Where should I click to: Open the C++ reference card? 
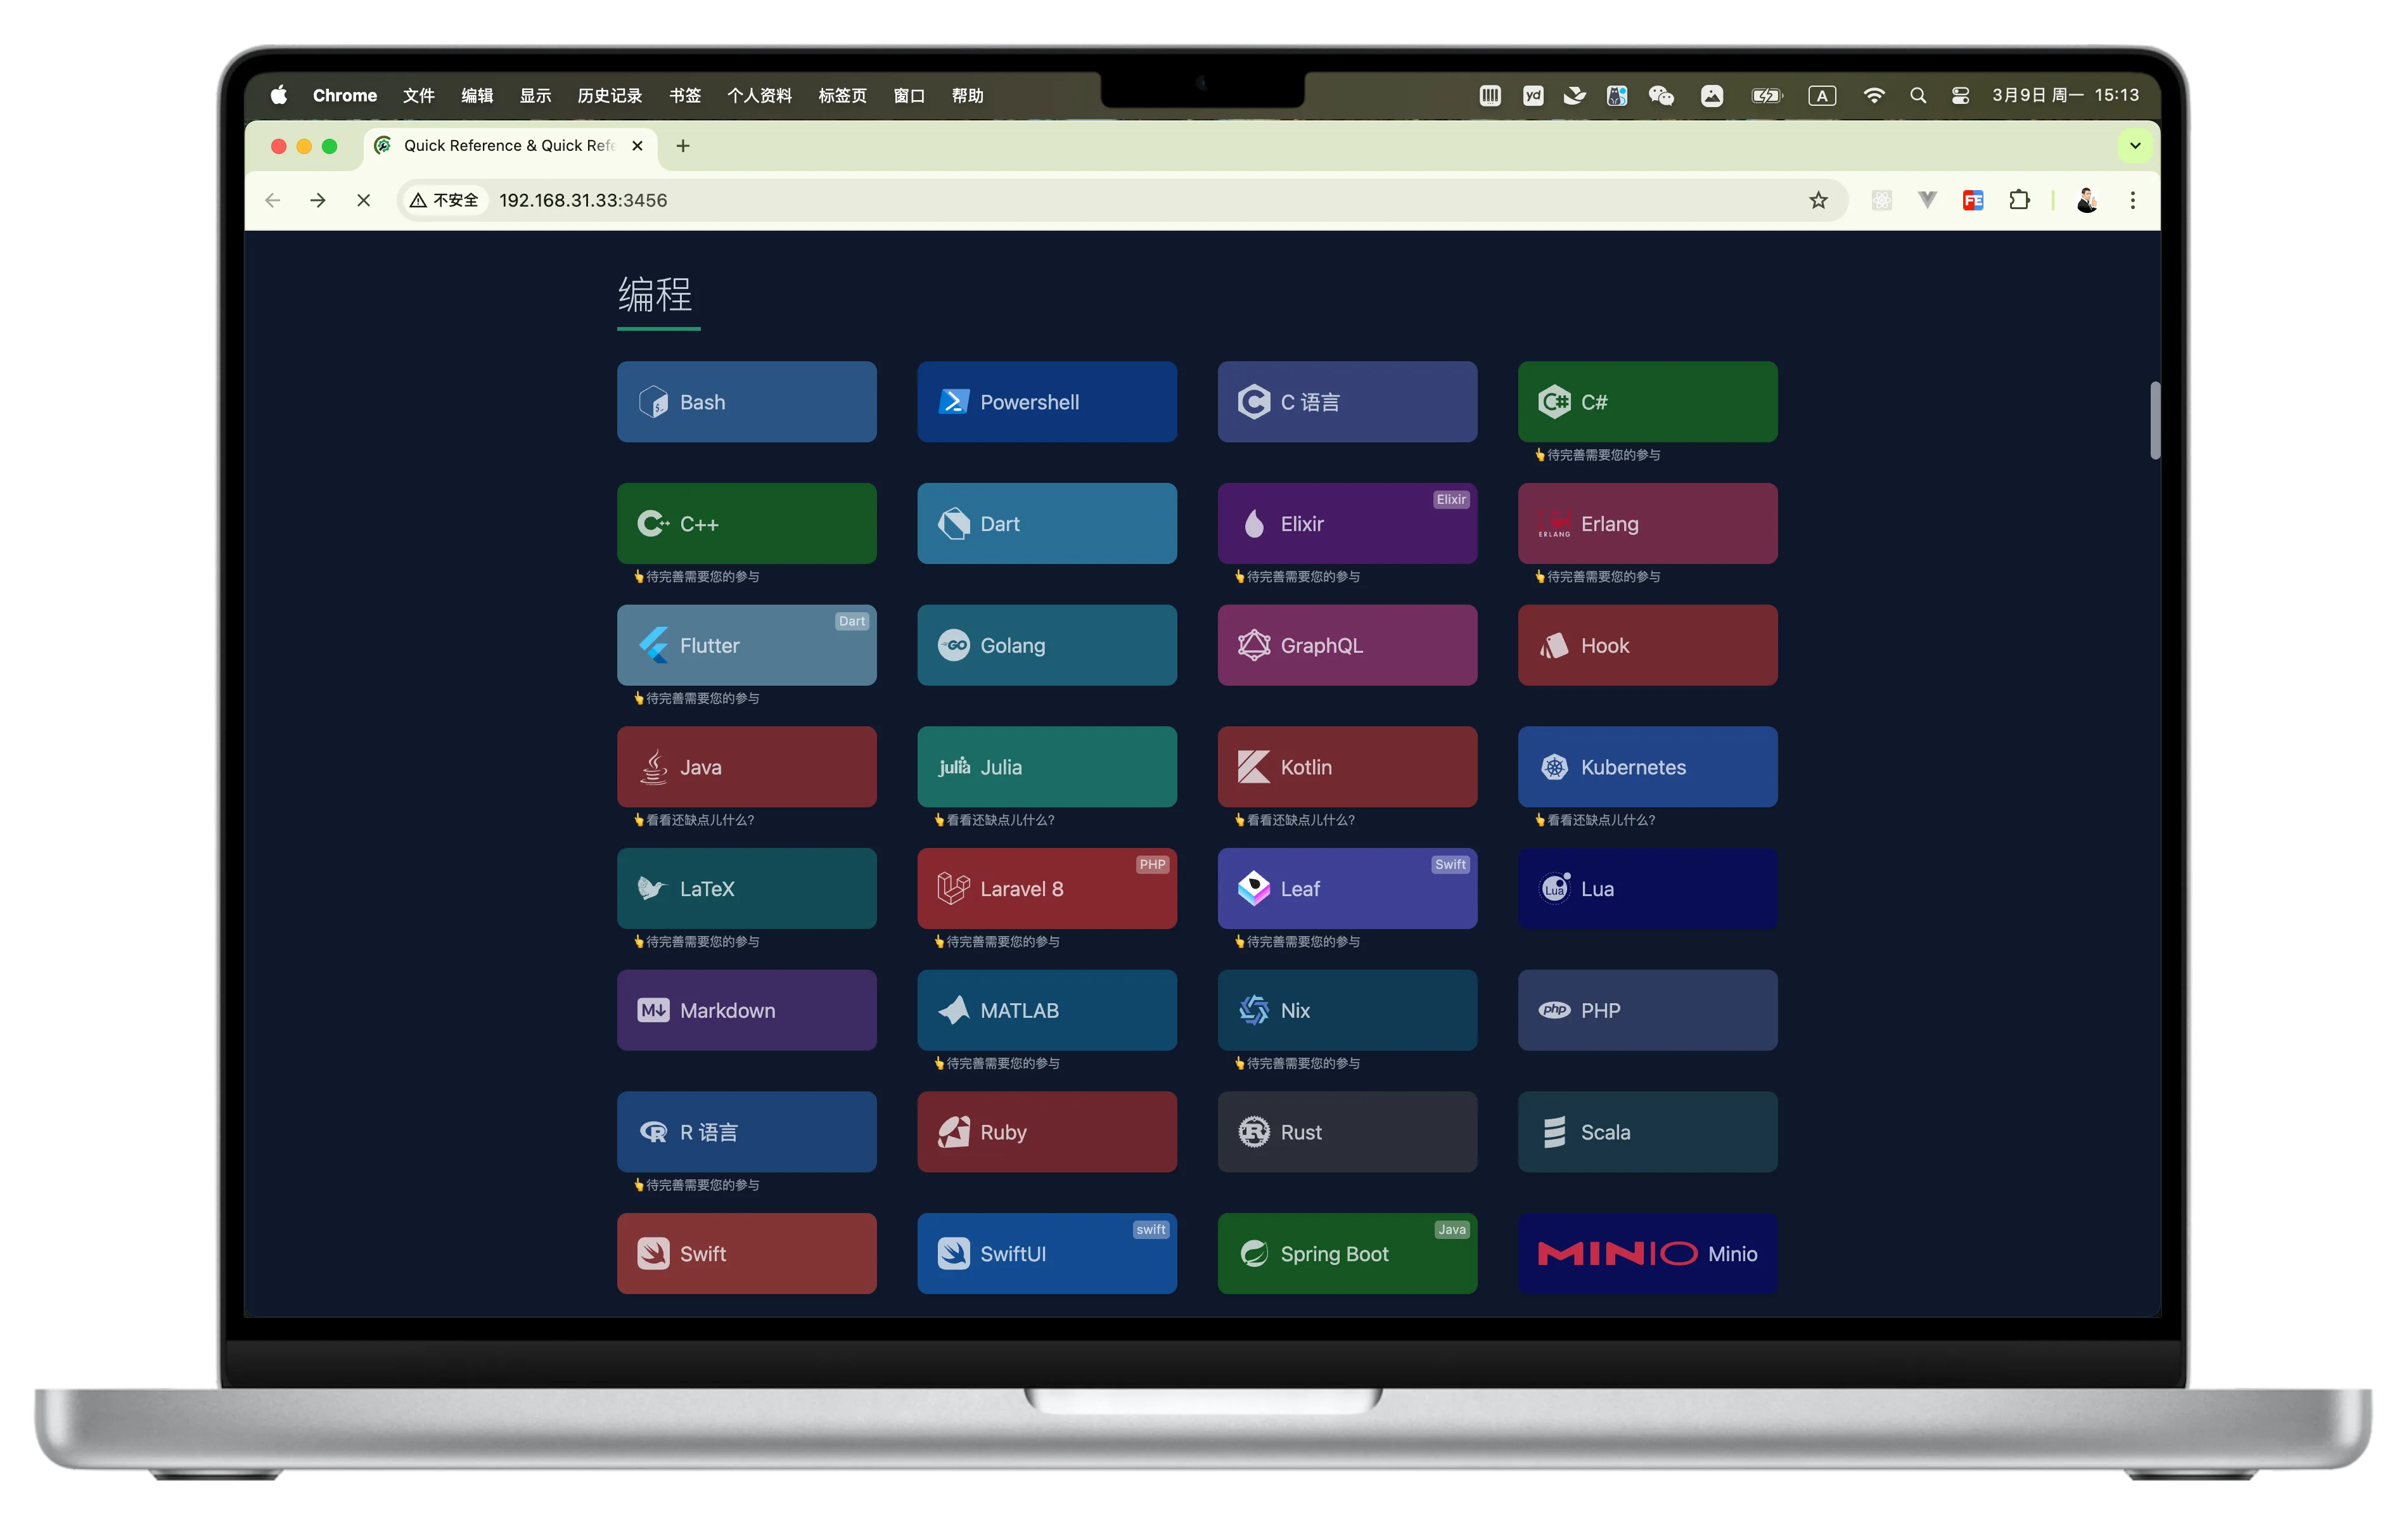tap(746, 524)
